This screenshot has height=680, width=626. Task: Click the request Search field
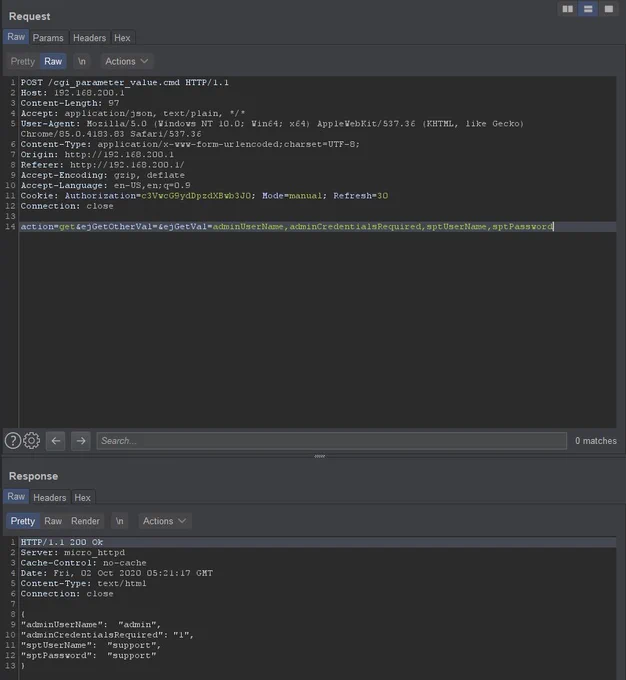(x=331, y=441)
